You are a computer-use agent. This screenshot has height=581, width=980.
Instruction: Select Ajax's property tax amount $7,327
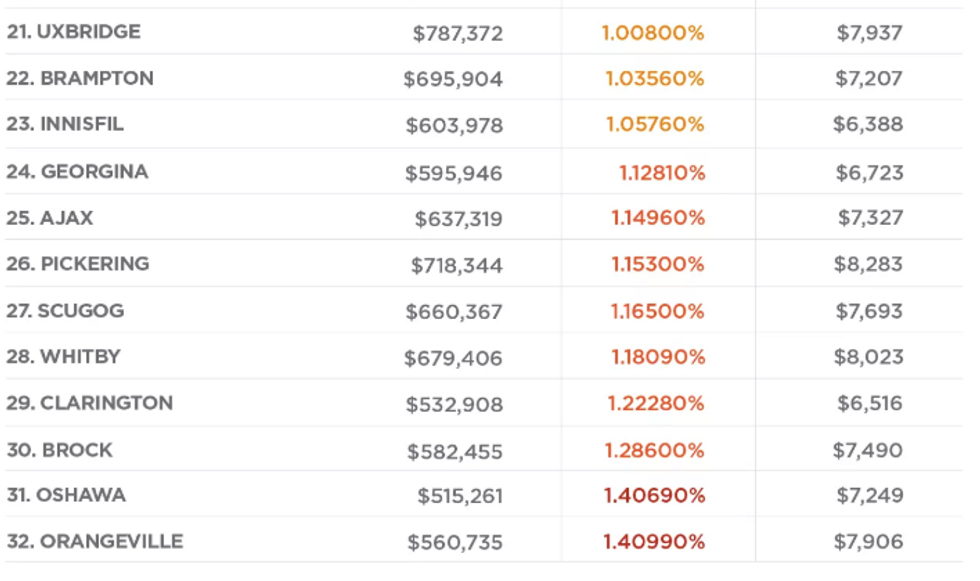pyautogui.click(x=871, y=218)
